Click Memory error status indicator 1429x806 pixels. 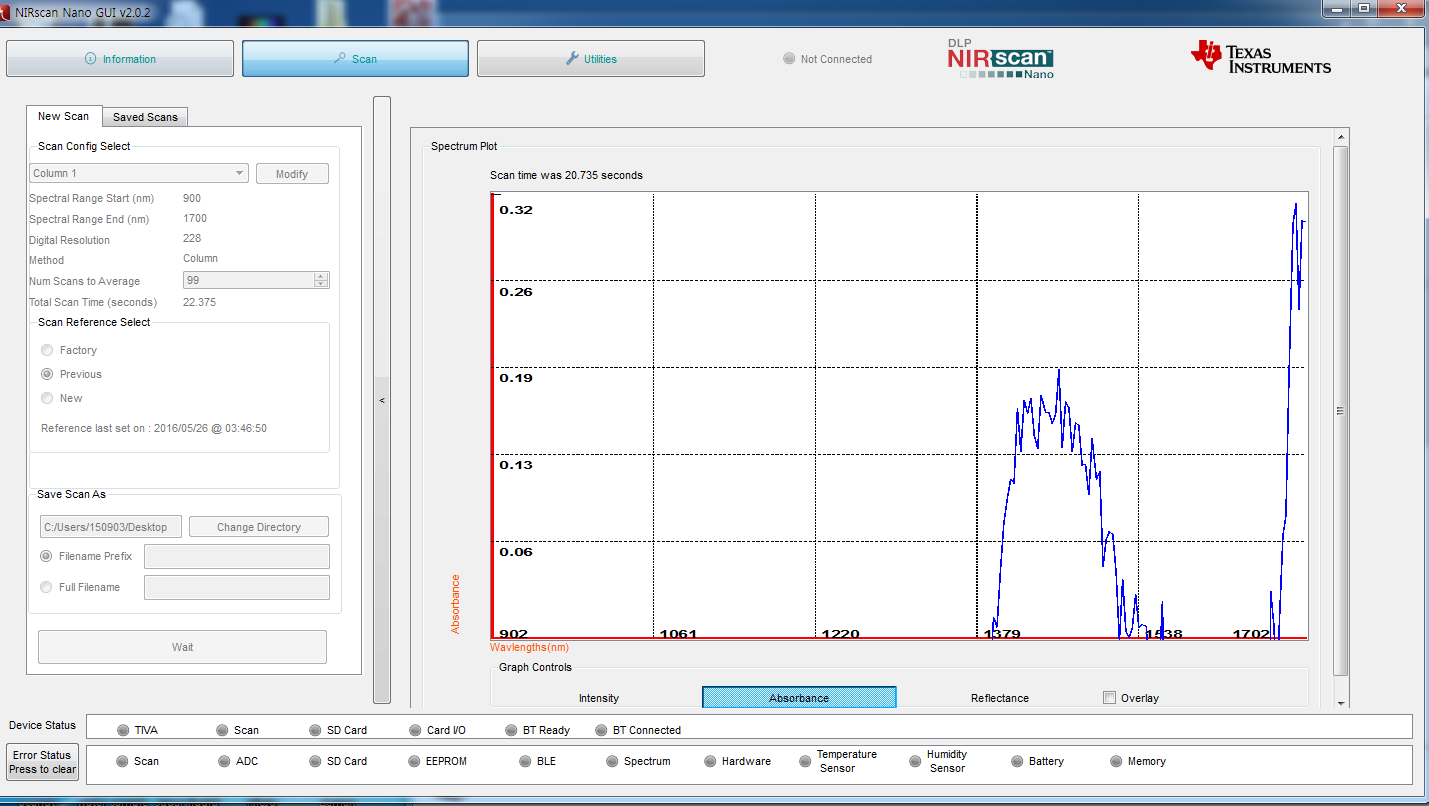coord(1116,761)
